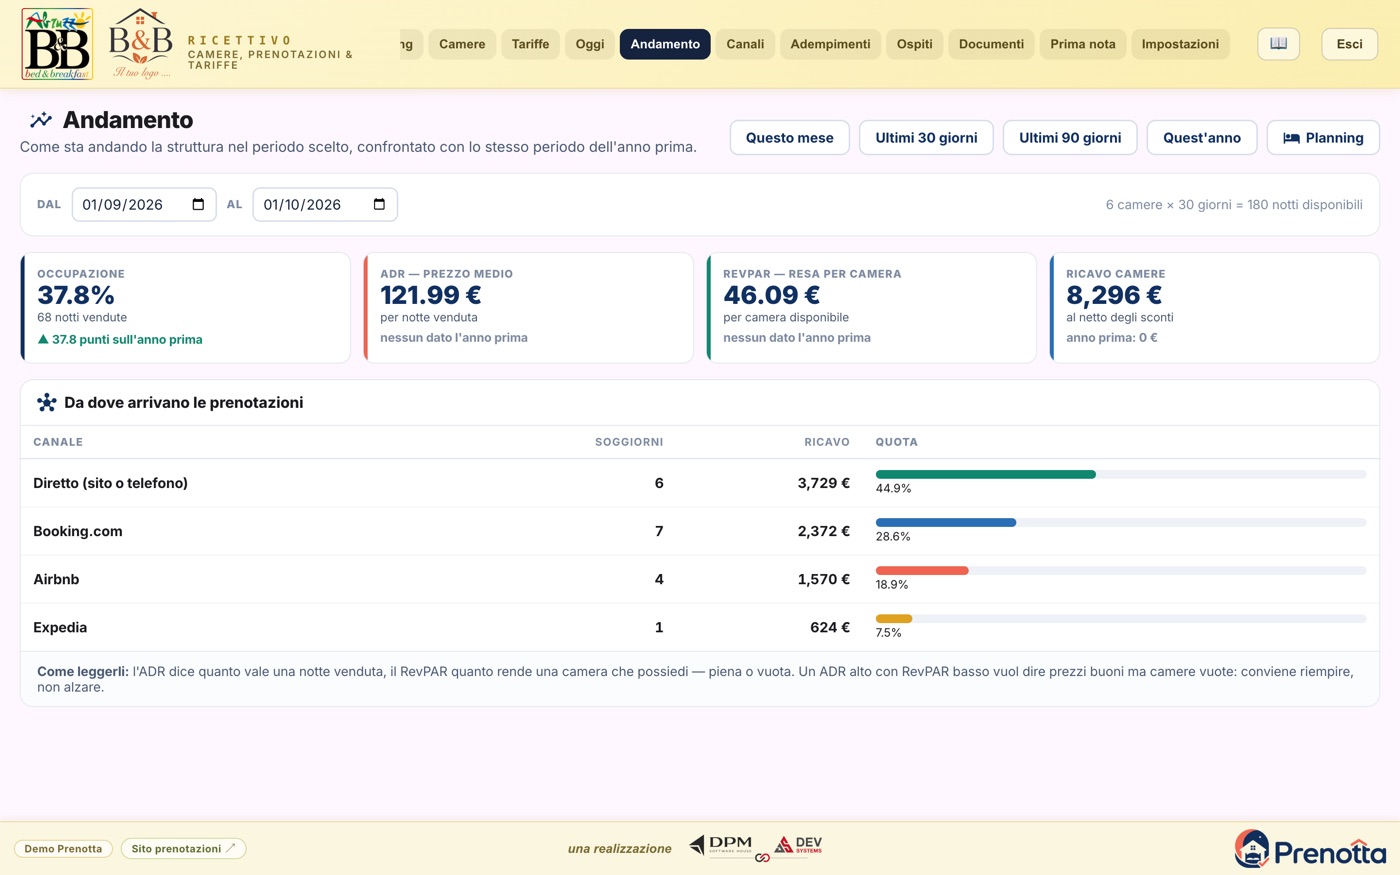
Task: Click the 2,372 € revenue value
Action: (x=824, y=531)
